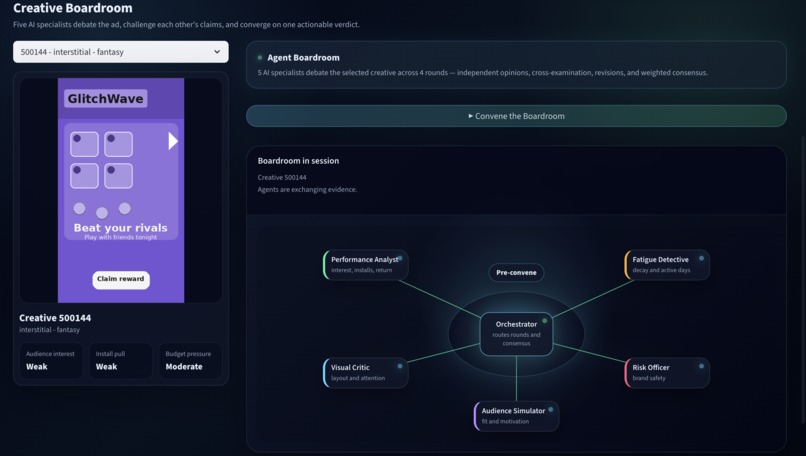
Task: Click the Pre-convene status pill
Action: click(516, 272)
